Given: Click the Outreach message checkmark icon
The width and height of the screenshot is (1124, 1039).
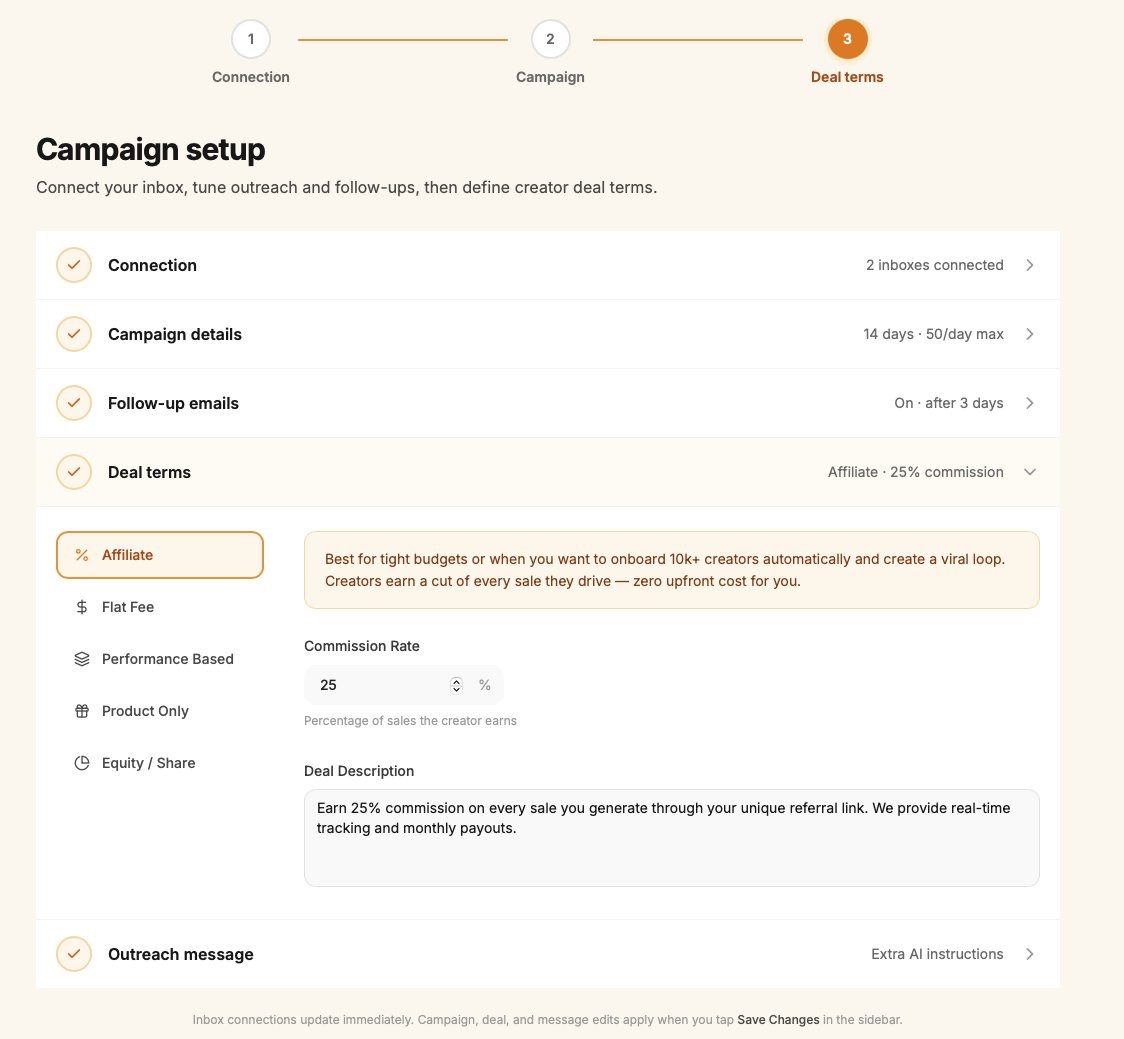Looking at the screenshot, I should 74,954.
